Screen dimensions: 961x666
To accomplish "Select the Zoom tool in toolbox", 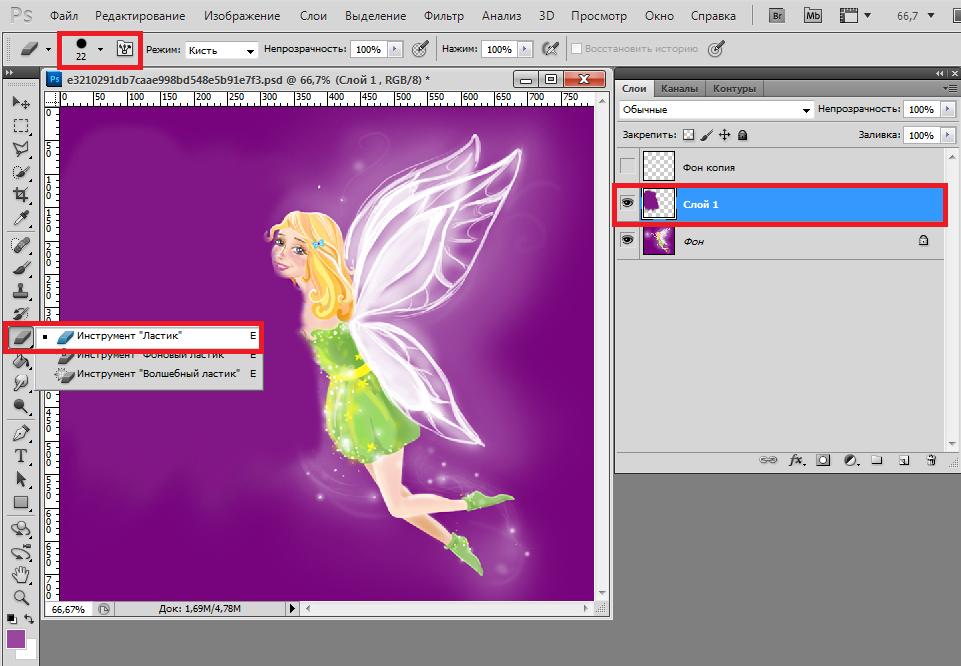I will pos(21,597).
